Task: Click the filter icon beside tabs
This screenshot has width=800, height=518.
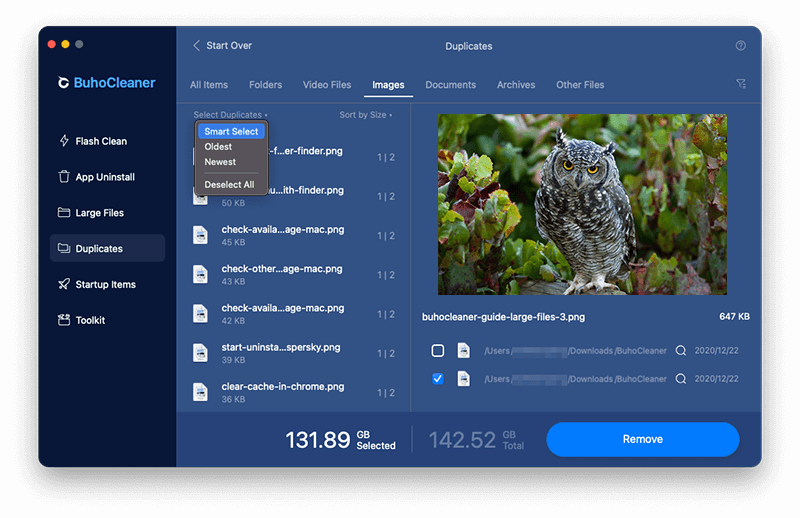Action: coord(741,84)
